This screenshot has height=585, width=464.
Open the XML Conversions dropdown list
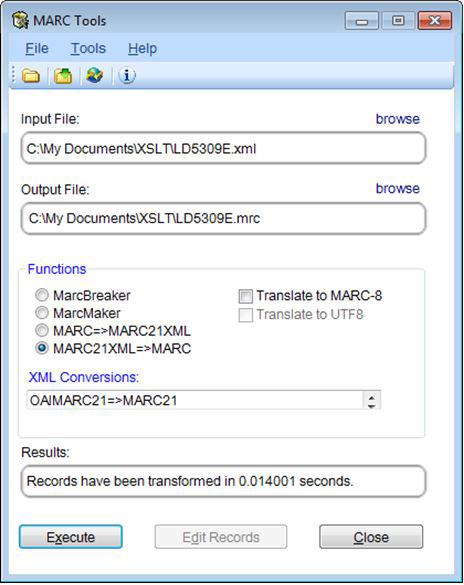coord(204,400)
